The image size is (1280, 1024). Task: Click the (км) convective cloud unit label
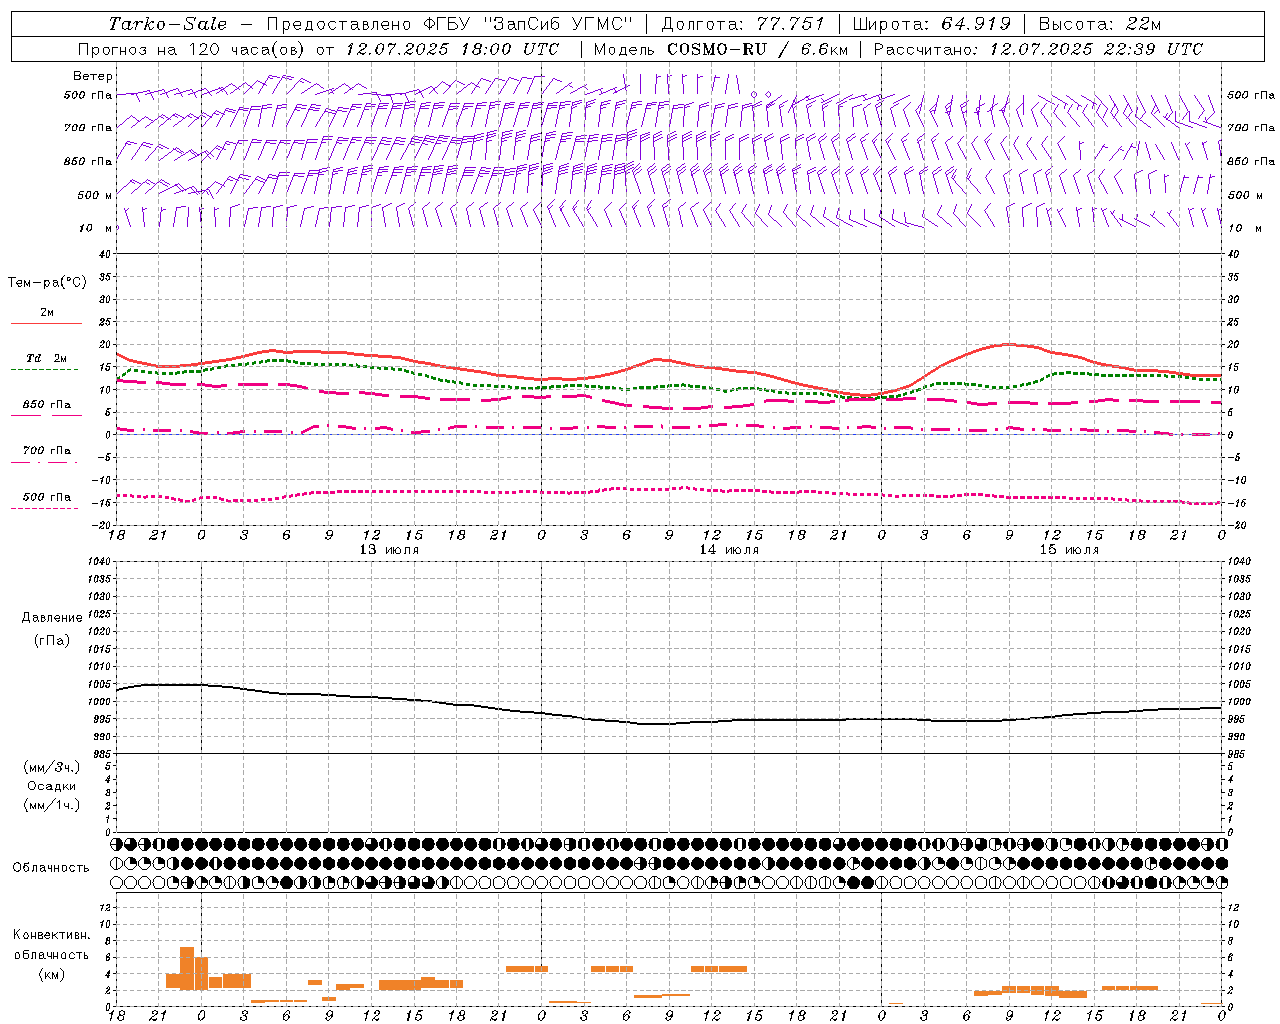[51, 974]
